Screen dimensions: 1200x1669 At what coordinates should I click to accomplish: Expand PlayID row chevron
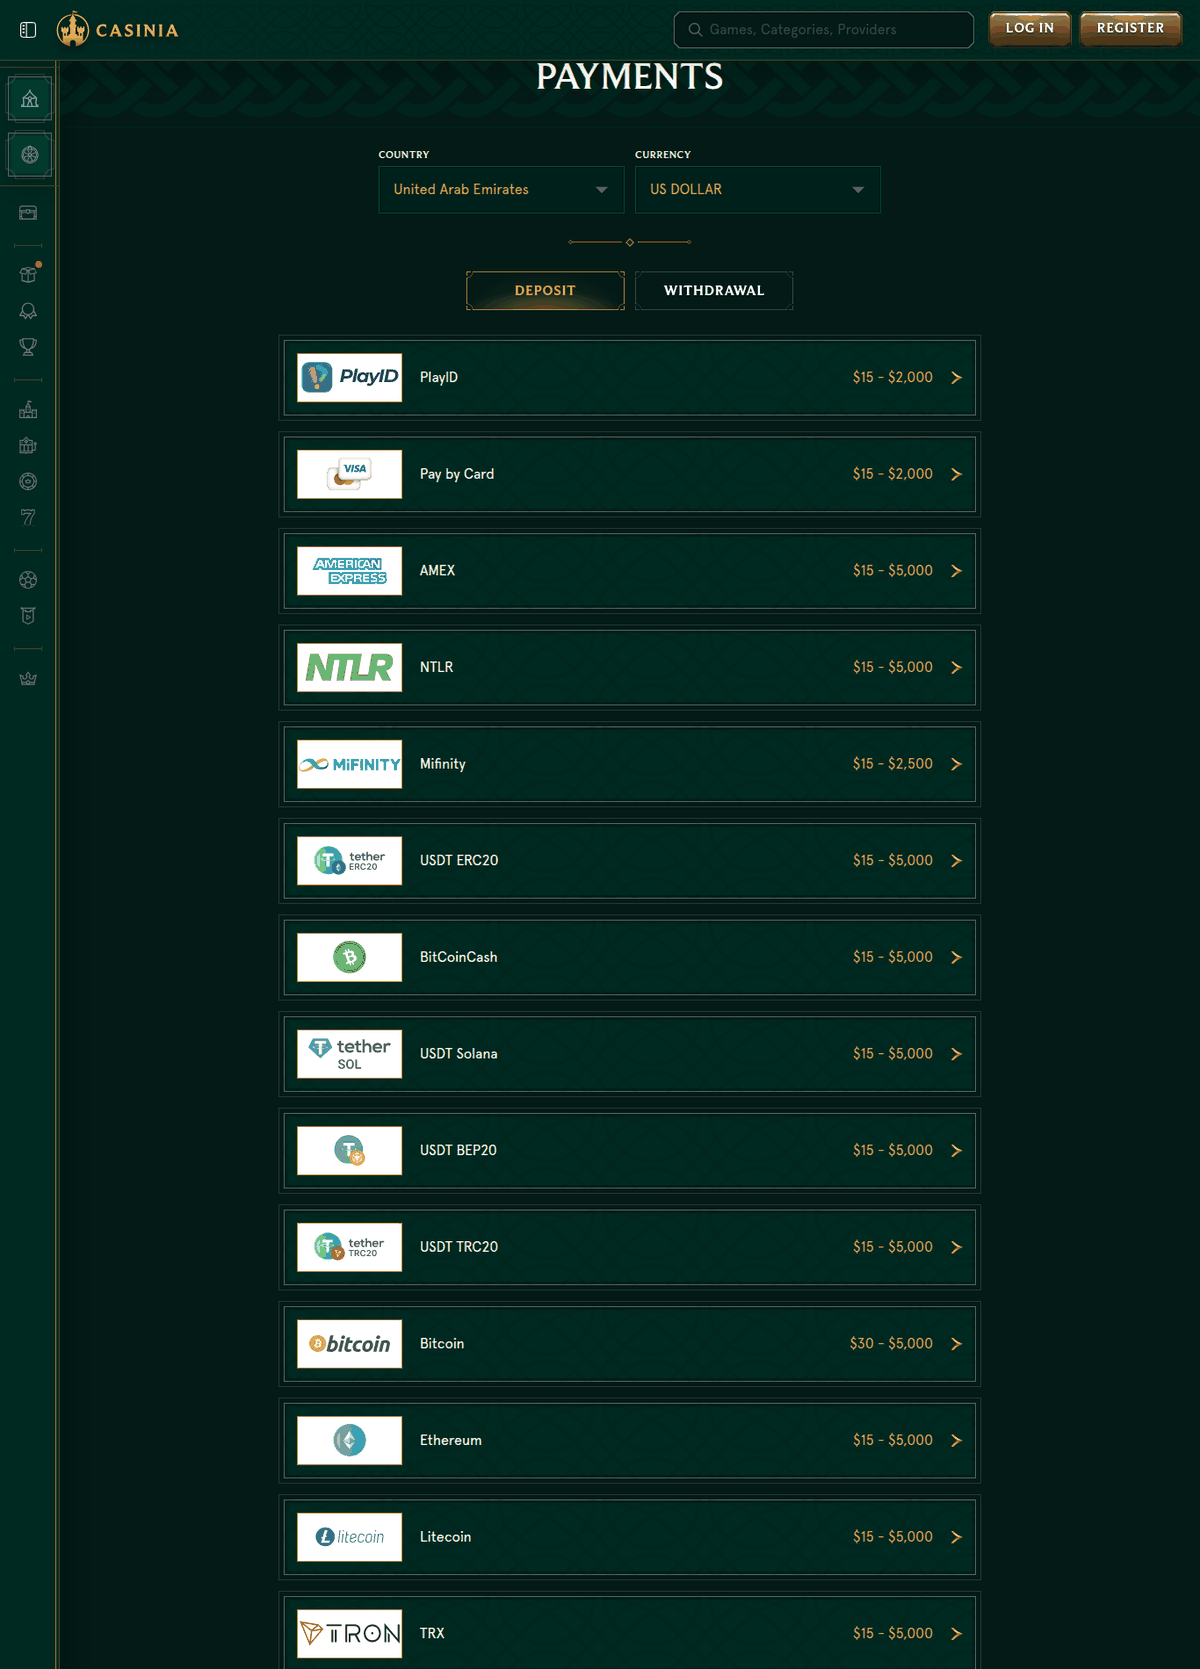tap(956, 378)
